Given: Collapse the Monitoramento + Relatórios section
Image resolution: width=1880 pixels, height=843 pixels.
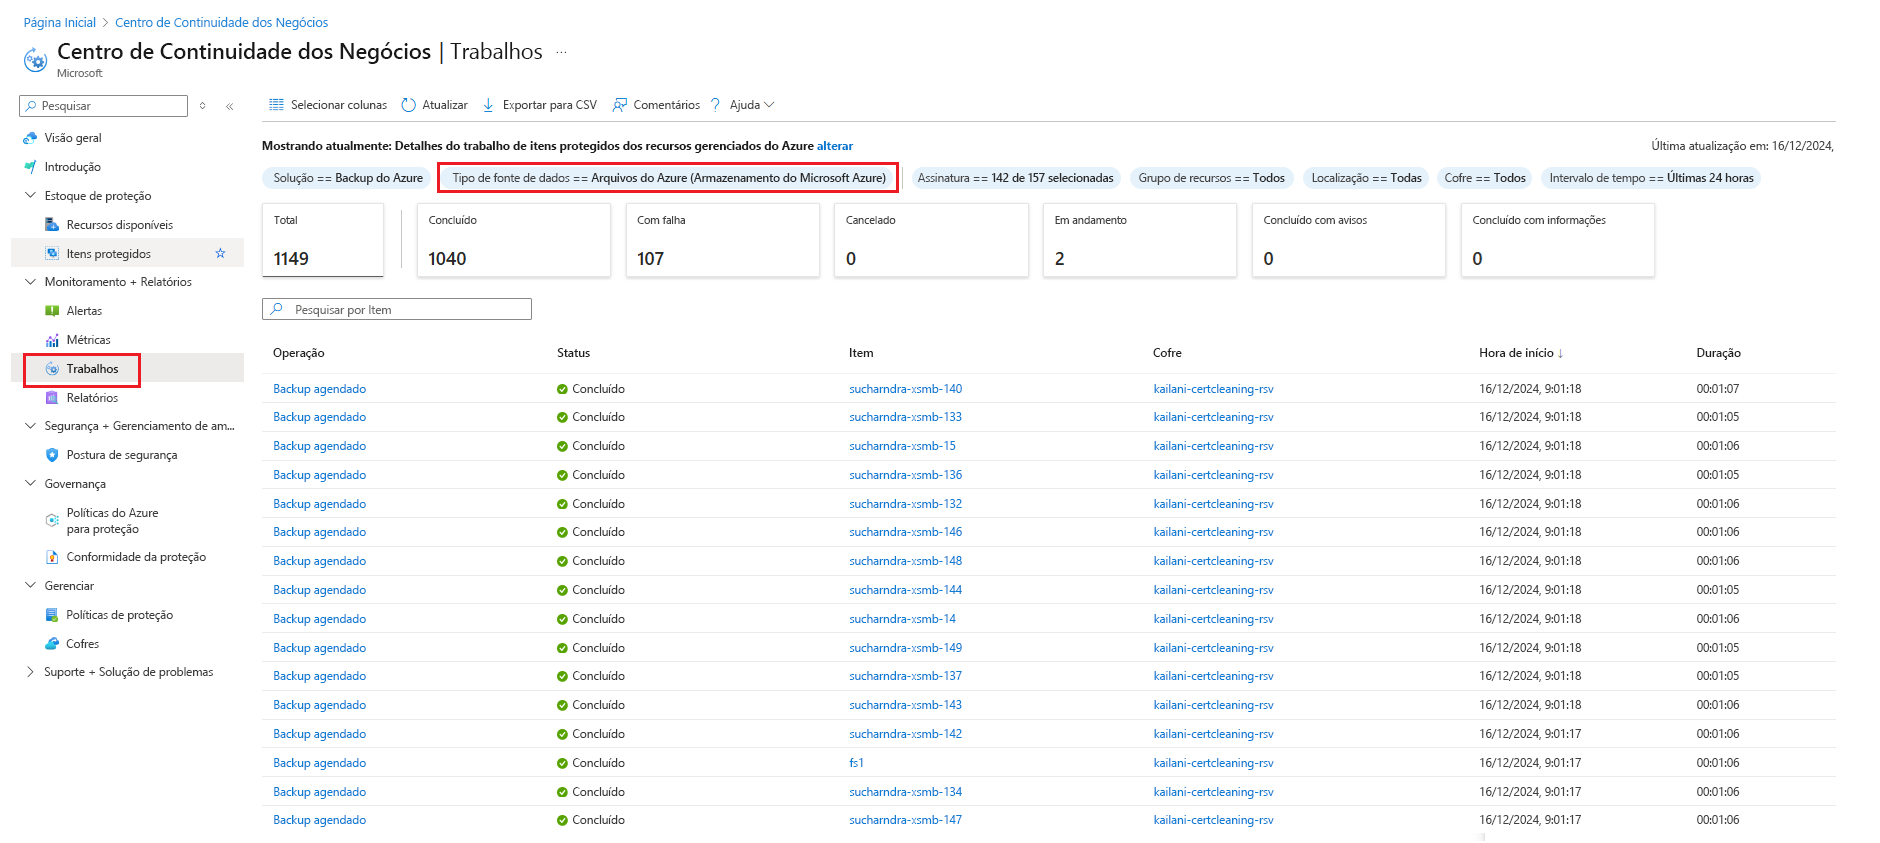Looking at the screenshot, I should pos(30,282).
